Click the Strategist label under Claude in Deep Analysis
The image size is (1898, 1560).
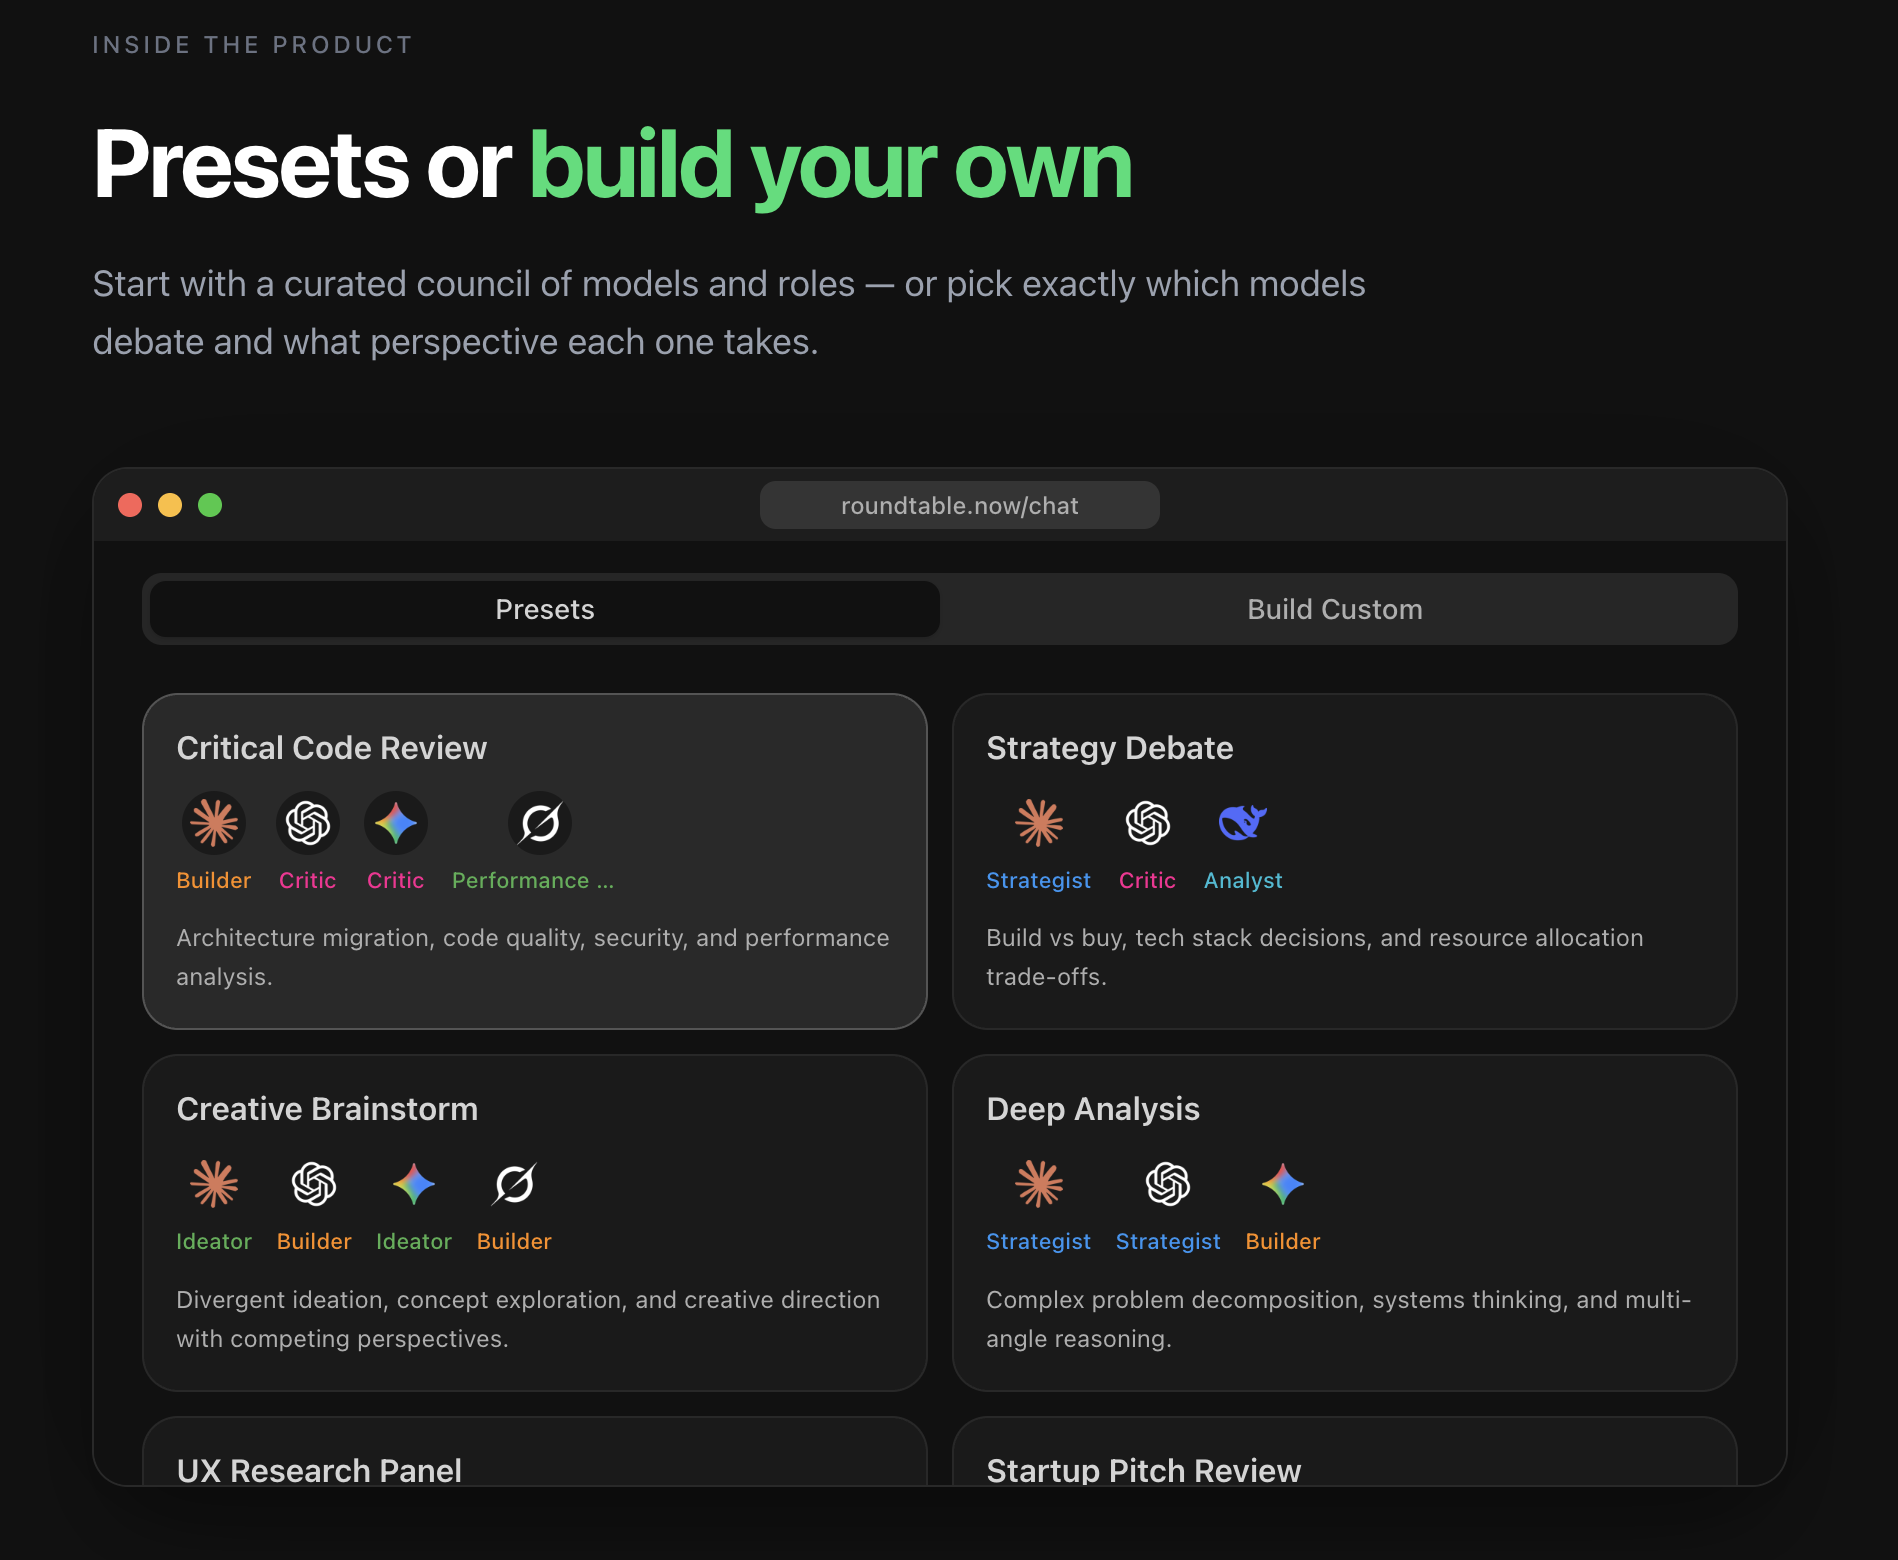pyautogui.click(x=1039, y=1241)
